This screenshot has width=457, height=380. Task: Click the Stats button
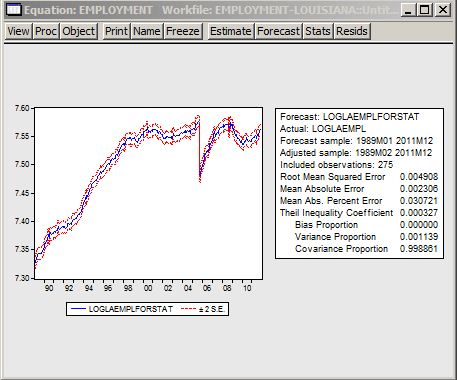(x=318, y=31)
